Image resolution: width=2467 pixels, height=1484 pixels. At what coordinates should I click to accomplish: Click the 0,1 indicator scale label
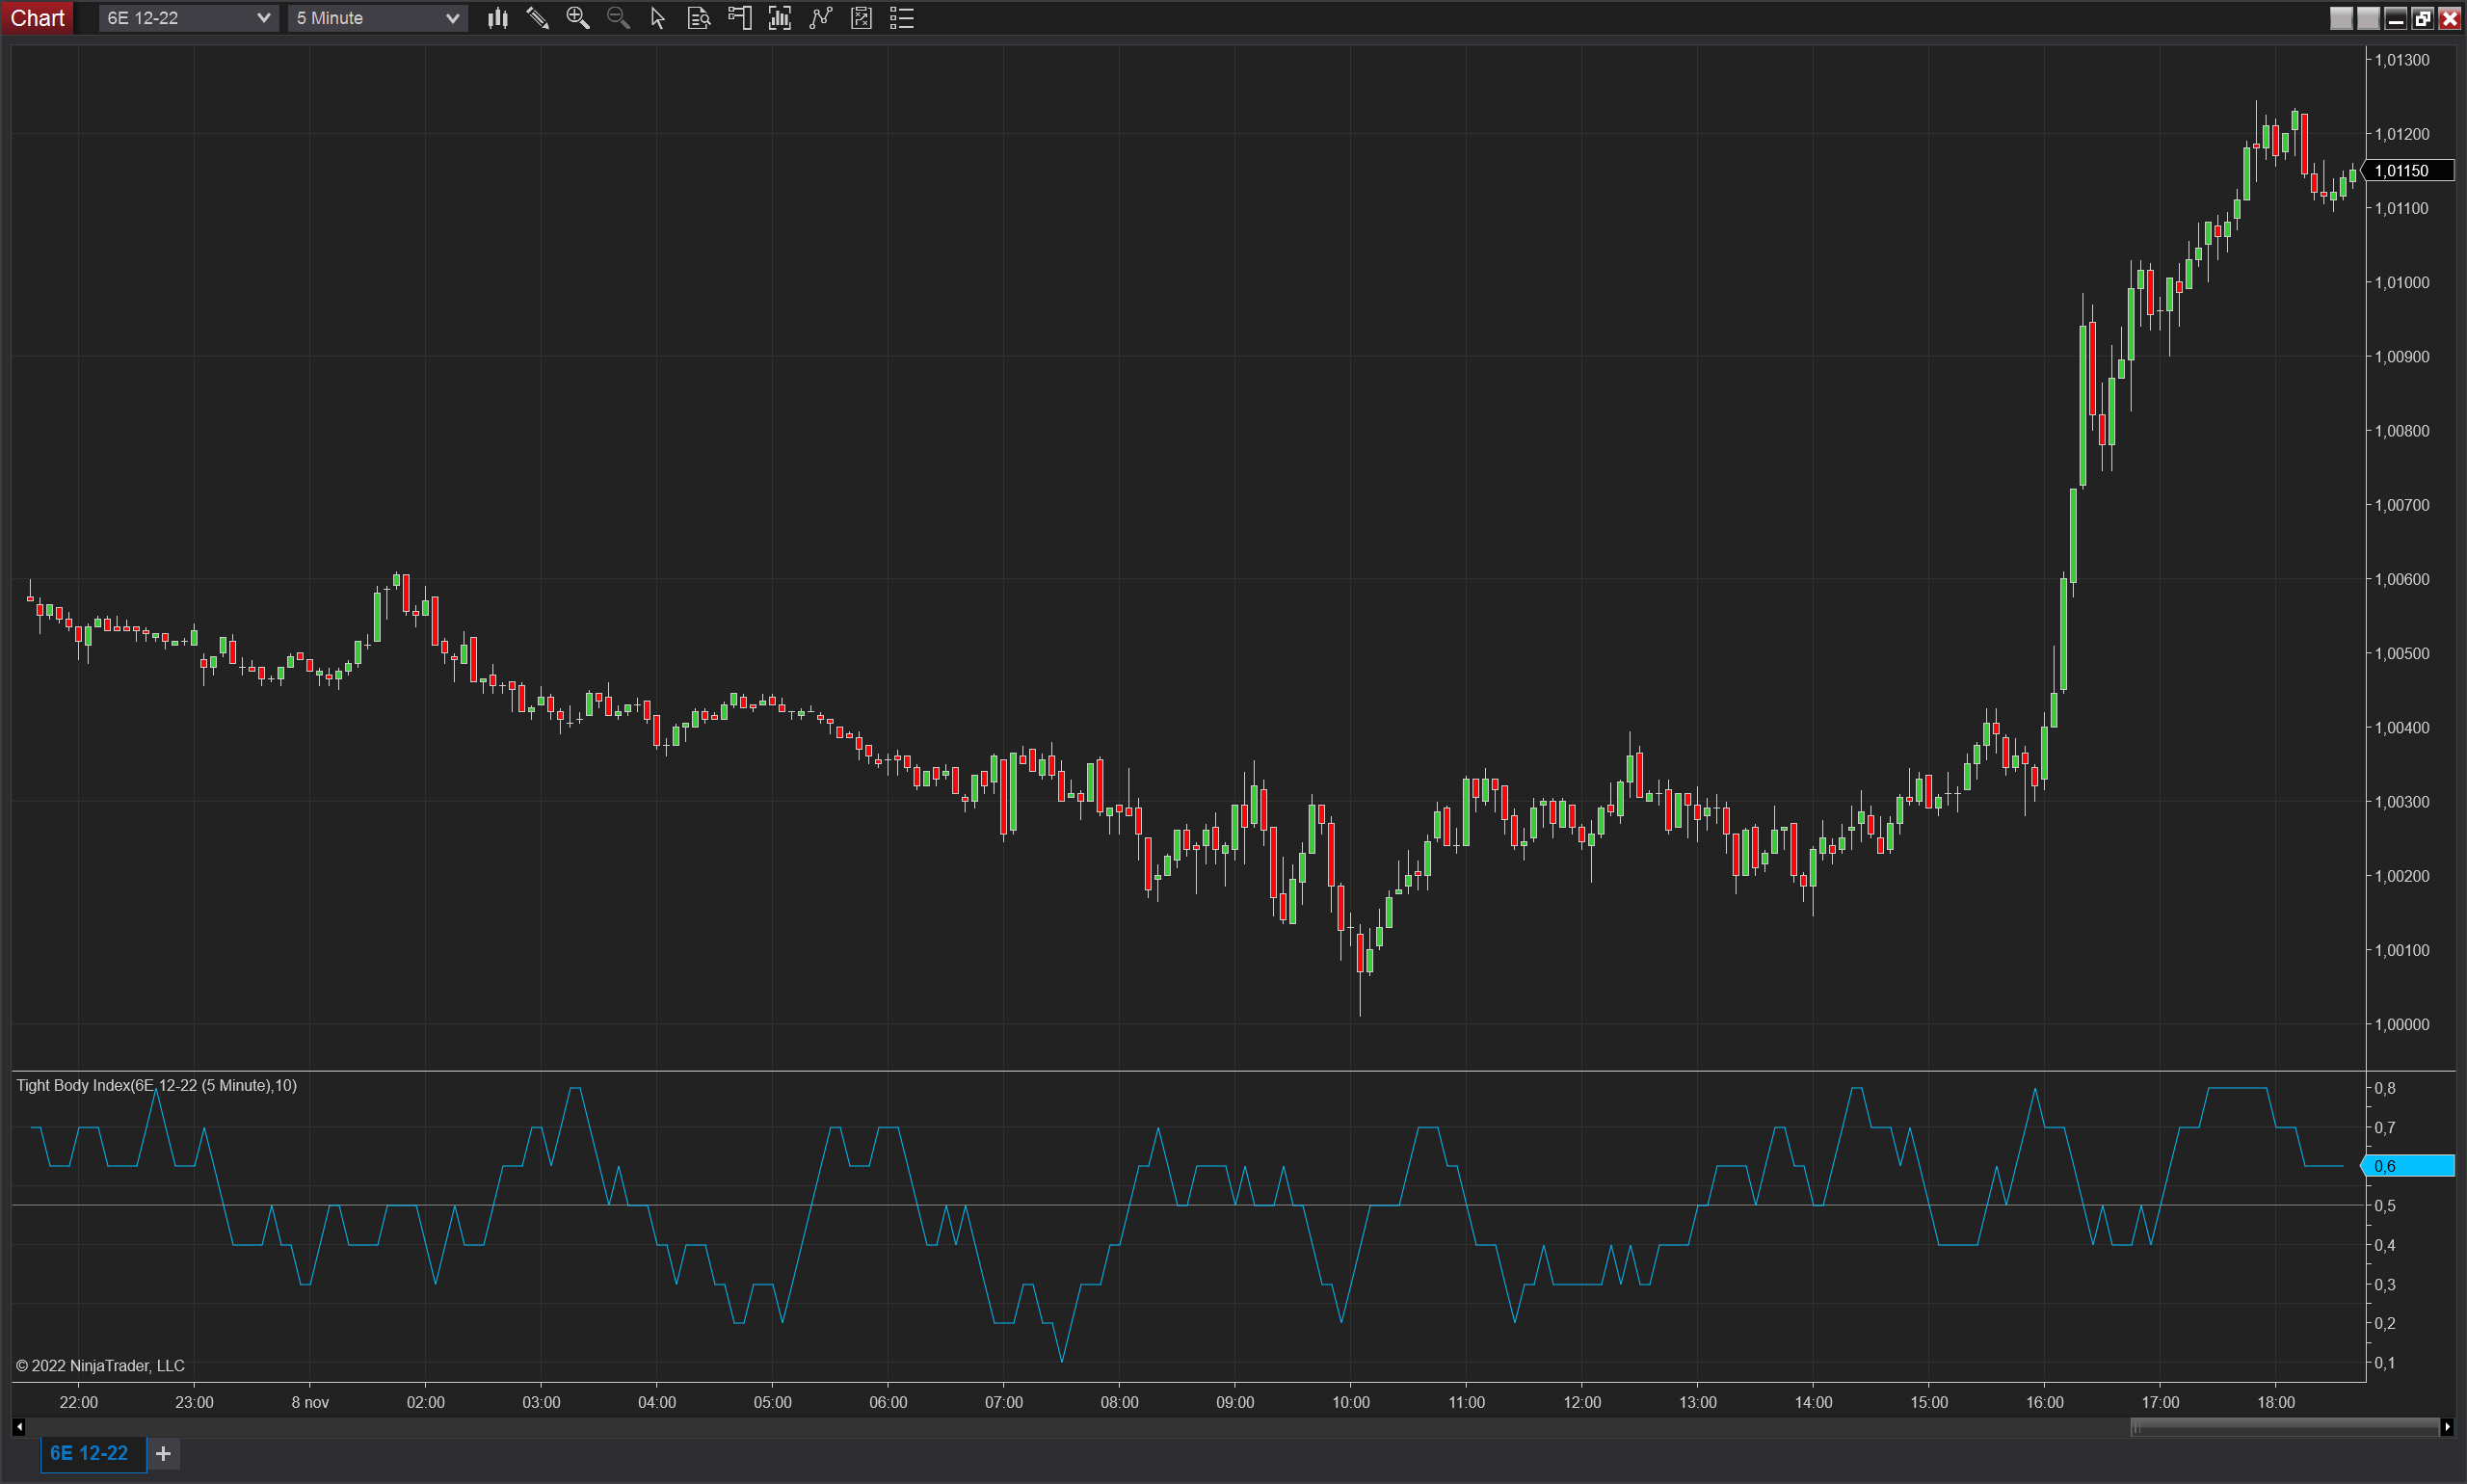(2385, 1363)
